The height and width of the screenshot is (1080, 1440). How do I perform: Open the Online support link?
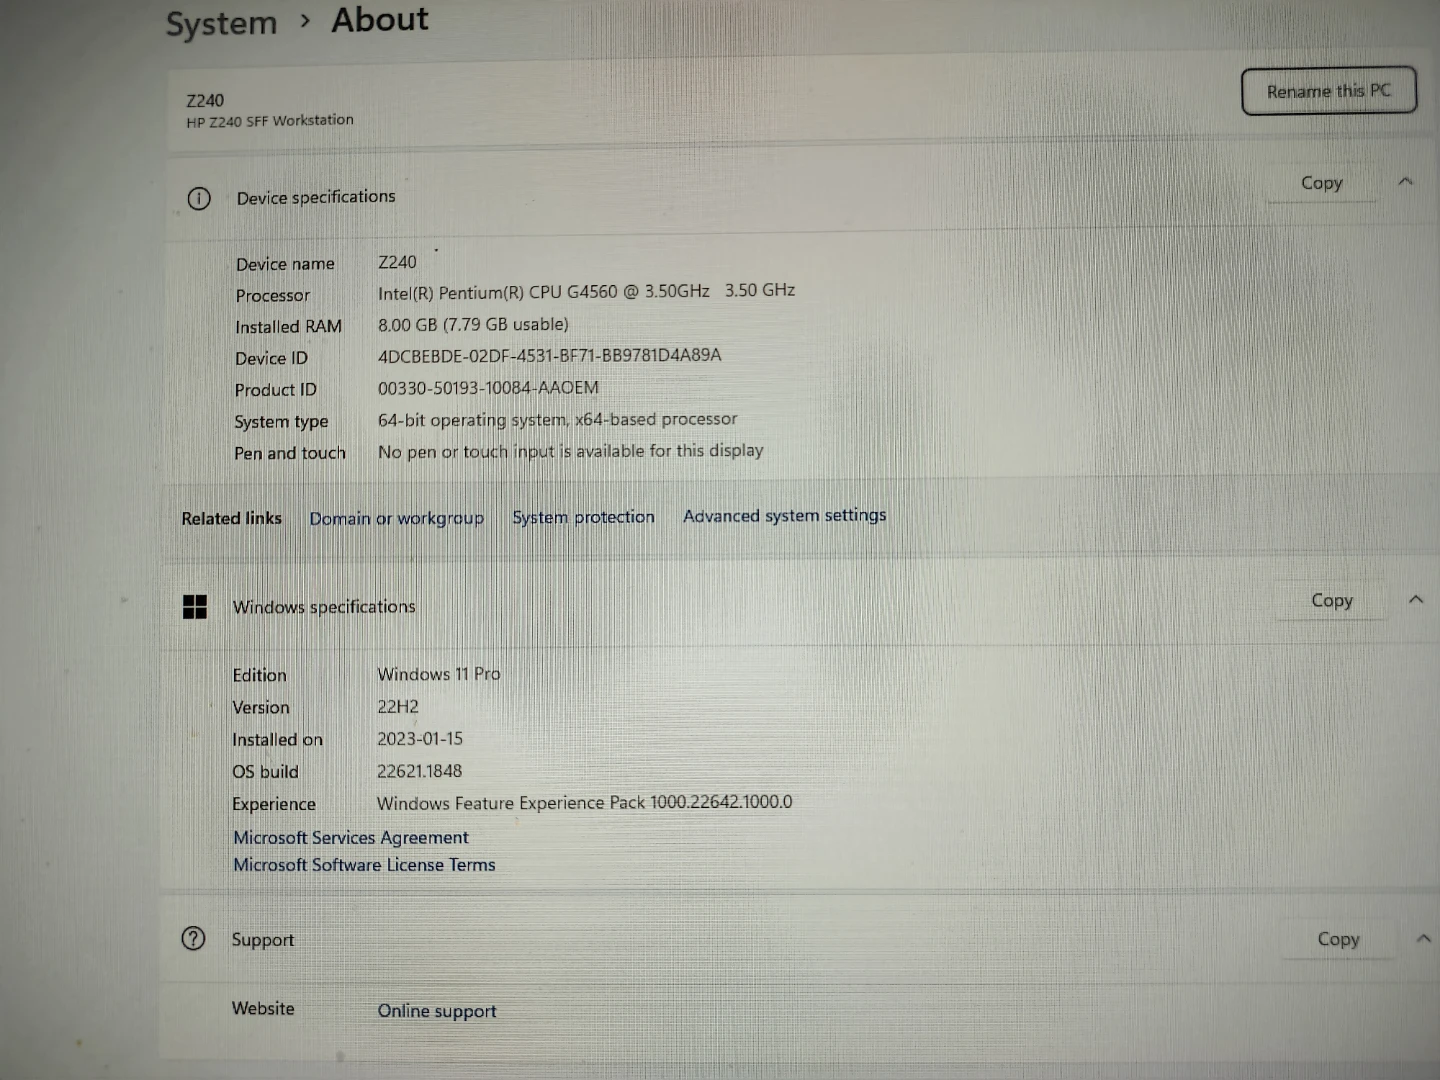437,1011
